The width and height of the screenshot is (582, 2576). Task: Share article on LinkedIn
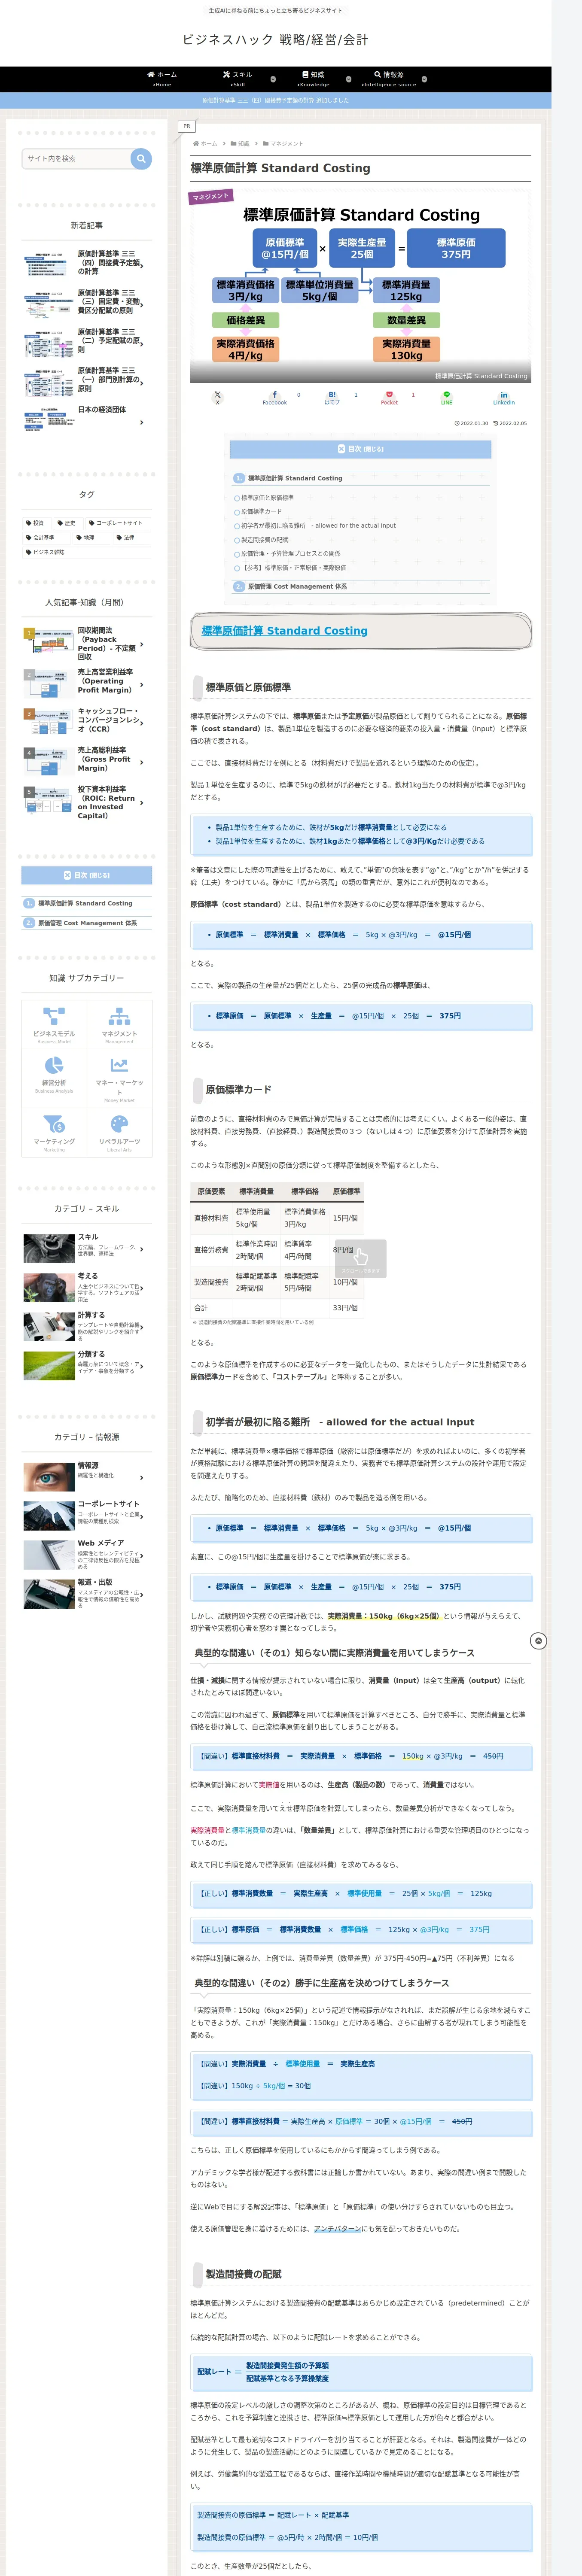(x=504, y=398)
